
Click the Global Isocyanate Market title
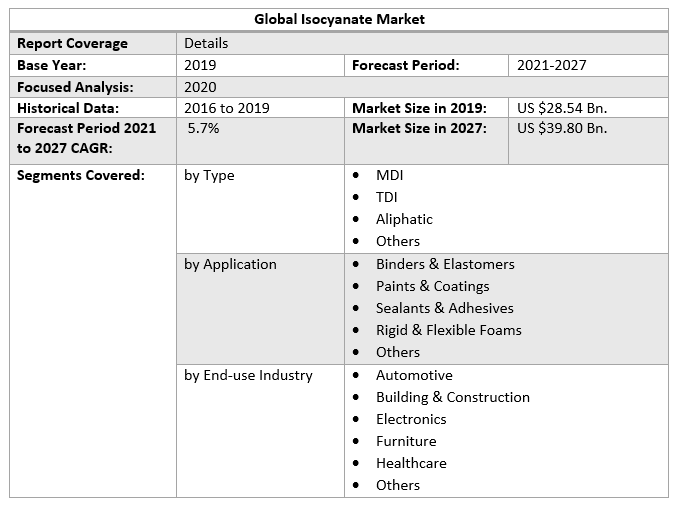[339, 19]
